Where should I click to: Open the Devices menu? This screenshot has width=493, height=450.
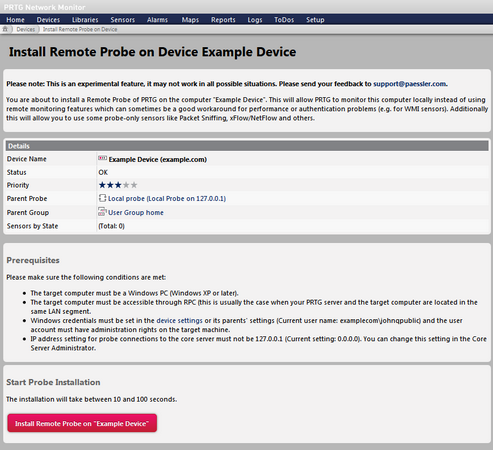coord(48,20)
